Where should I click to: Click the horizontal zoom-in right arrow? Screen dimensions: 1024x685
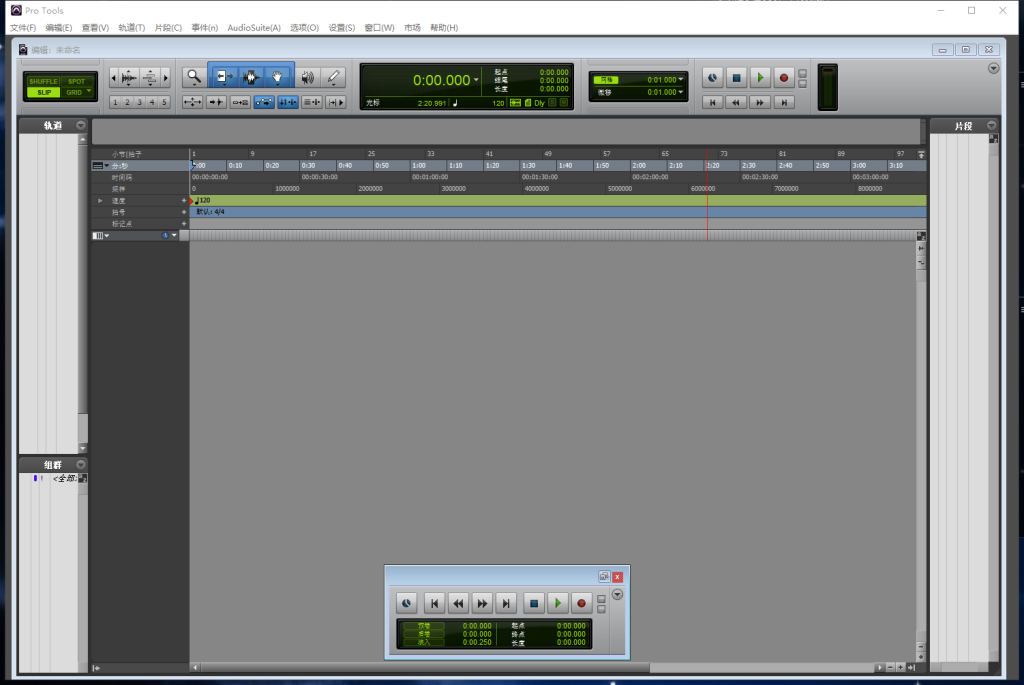(x=166, y=78)
